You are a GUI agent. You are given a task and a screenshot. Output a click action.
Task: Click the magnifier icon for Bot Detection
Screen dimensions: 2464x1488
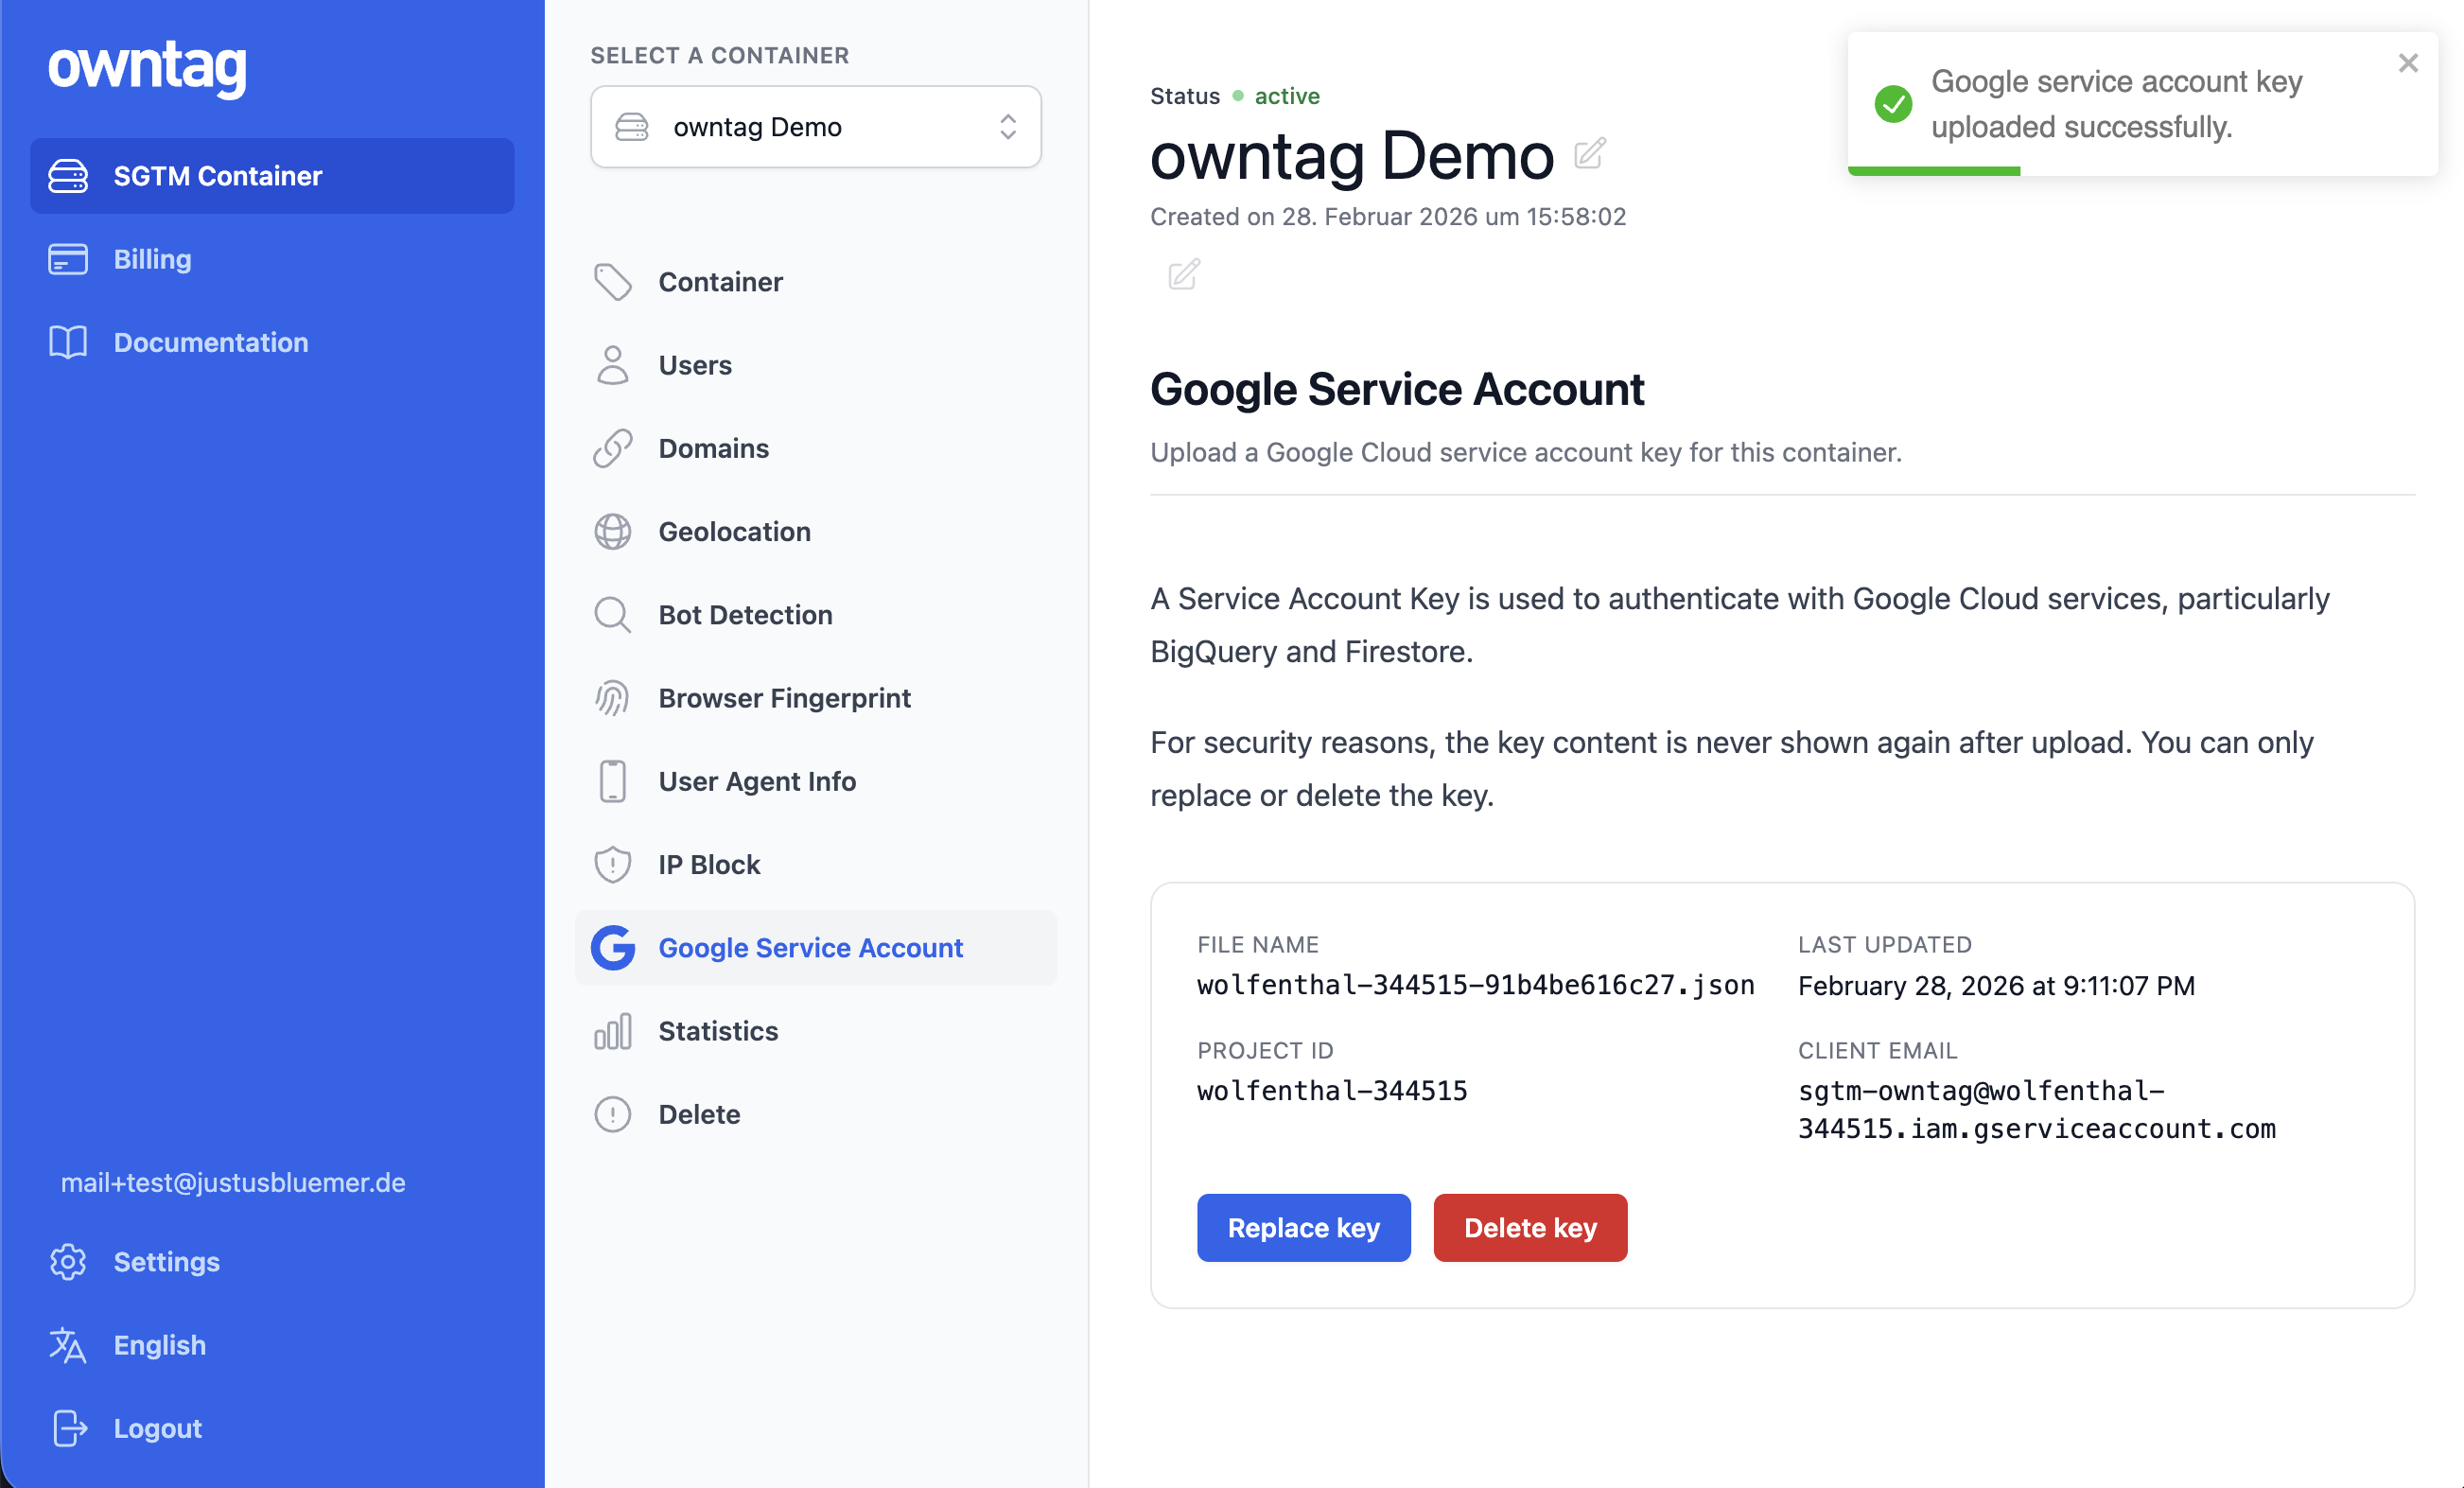(612, 615)
